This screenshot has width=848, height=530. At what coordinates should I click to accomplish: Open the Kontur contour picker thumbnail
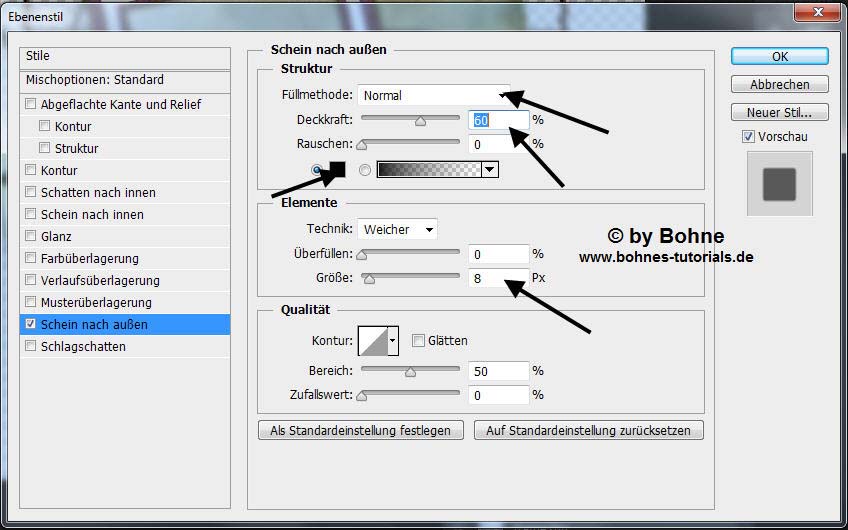373,341
